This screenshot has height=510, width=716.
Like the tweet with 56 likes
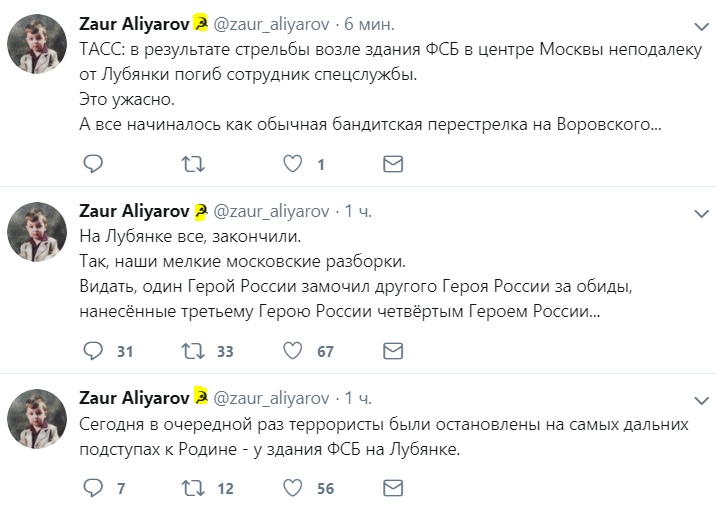click(x=294, y=488)
